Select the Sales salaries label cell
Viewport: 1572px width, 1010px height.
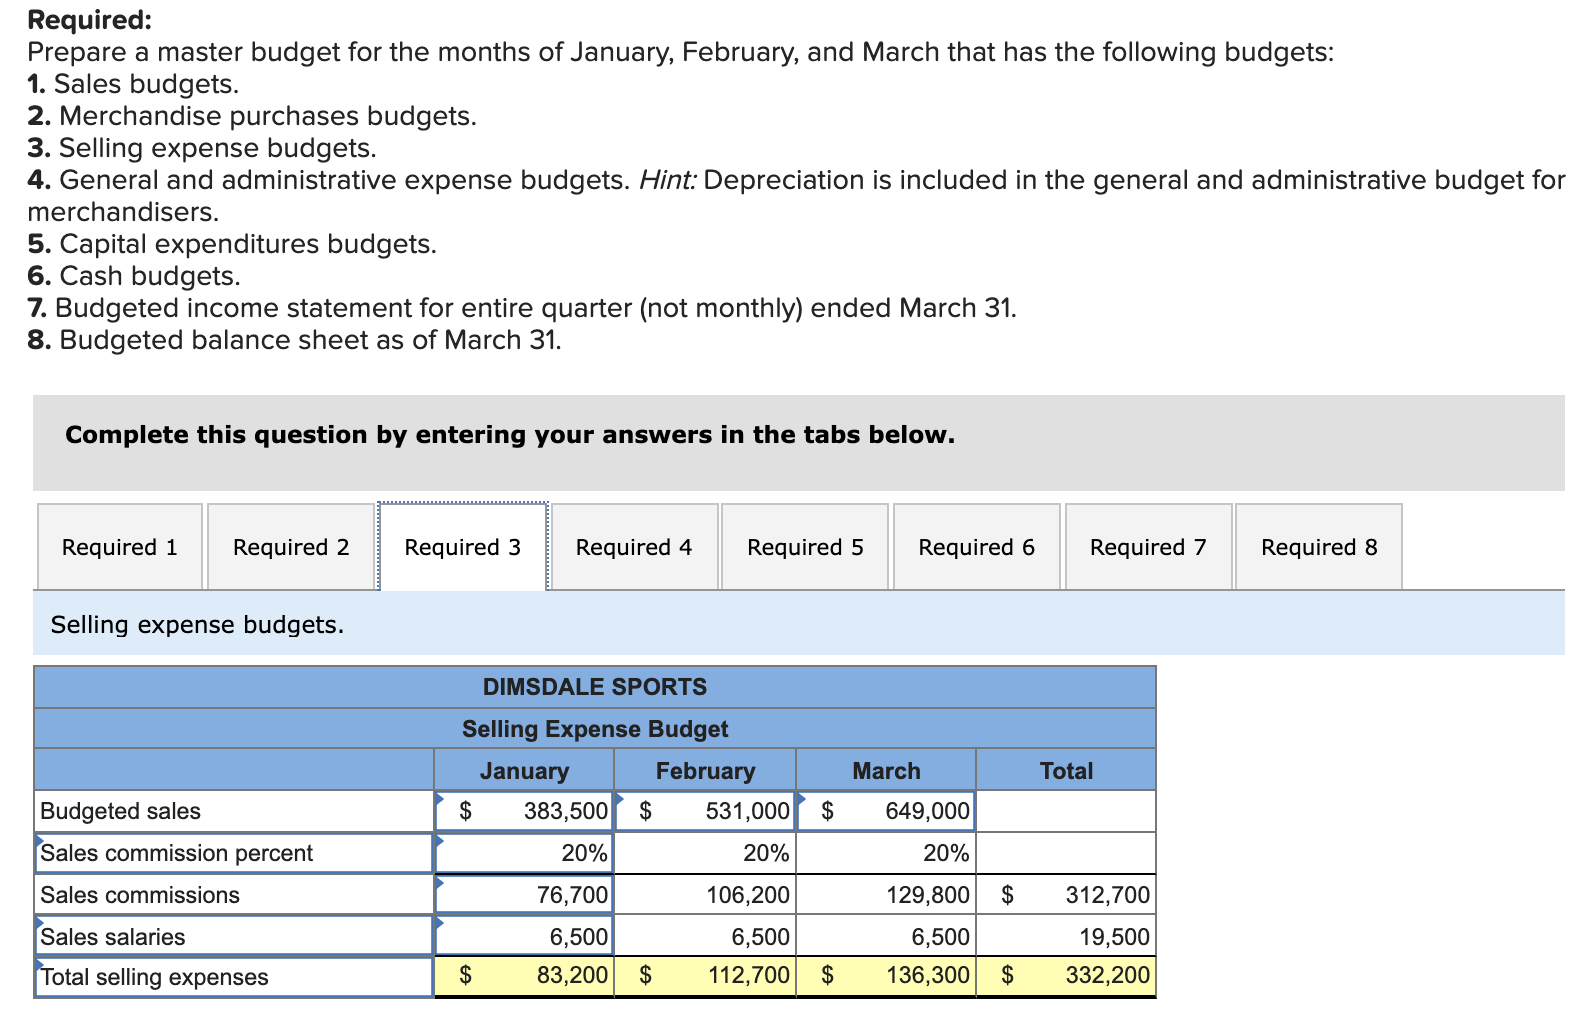point(234,937)
